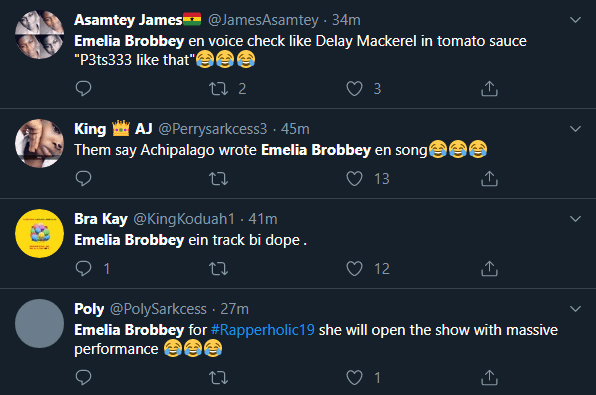The image size is (596, 395).
Task: Share Bra Kay's track tweet
Action: [489, 268]
